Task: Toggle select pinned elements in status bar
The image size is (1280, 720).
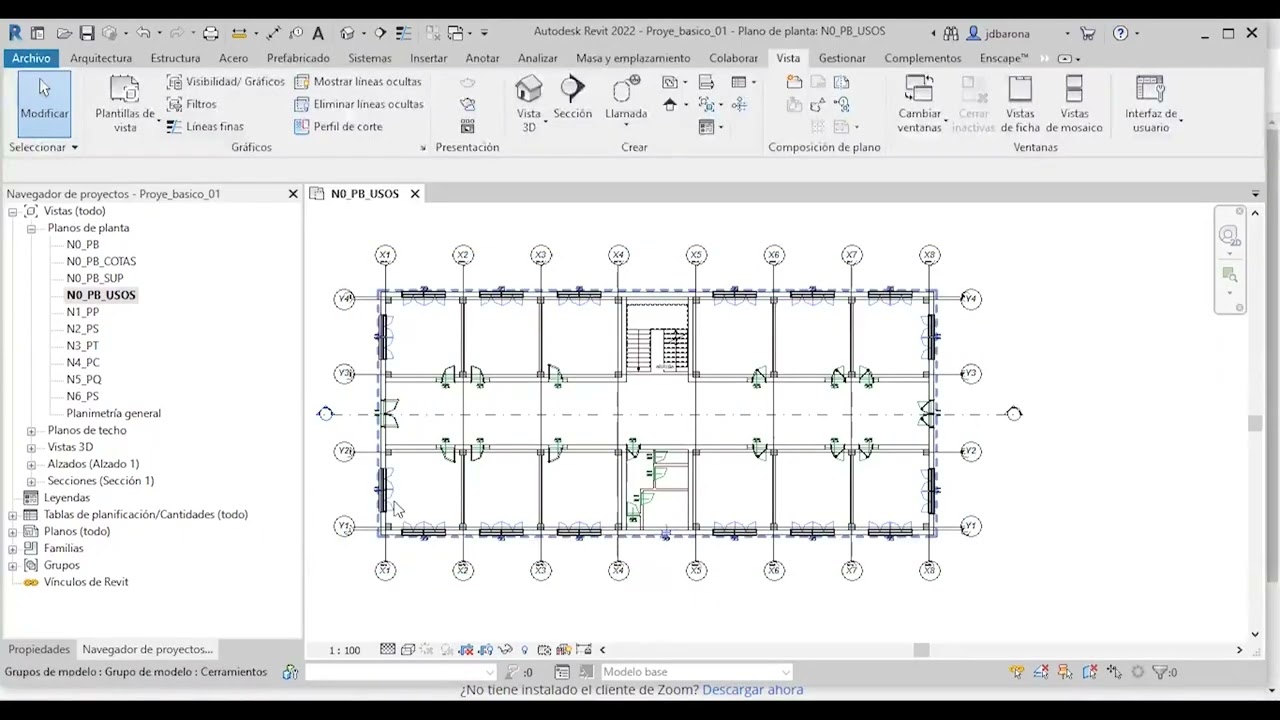Action: point(1065,672)
